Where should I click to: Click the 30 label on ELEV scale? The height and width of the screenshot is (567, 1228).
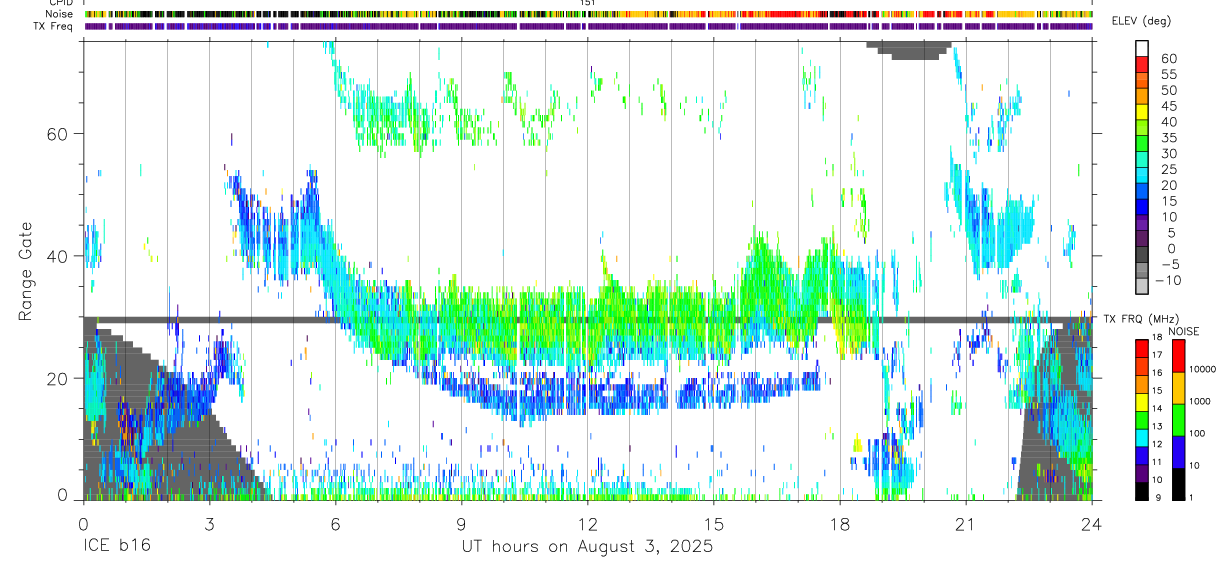tap(1168, 153)
